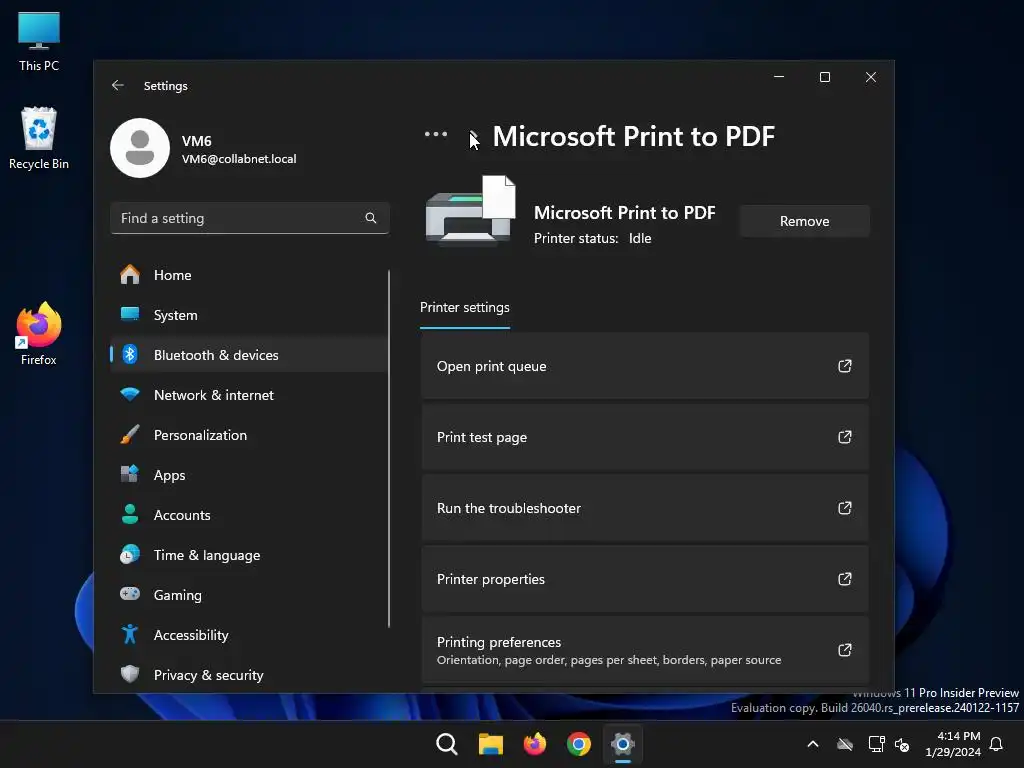This screenshot has height=768, width=1024.
Task: Open Personalization settings
Action: tap(248, 435)
